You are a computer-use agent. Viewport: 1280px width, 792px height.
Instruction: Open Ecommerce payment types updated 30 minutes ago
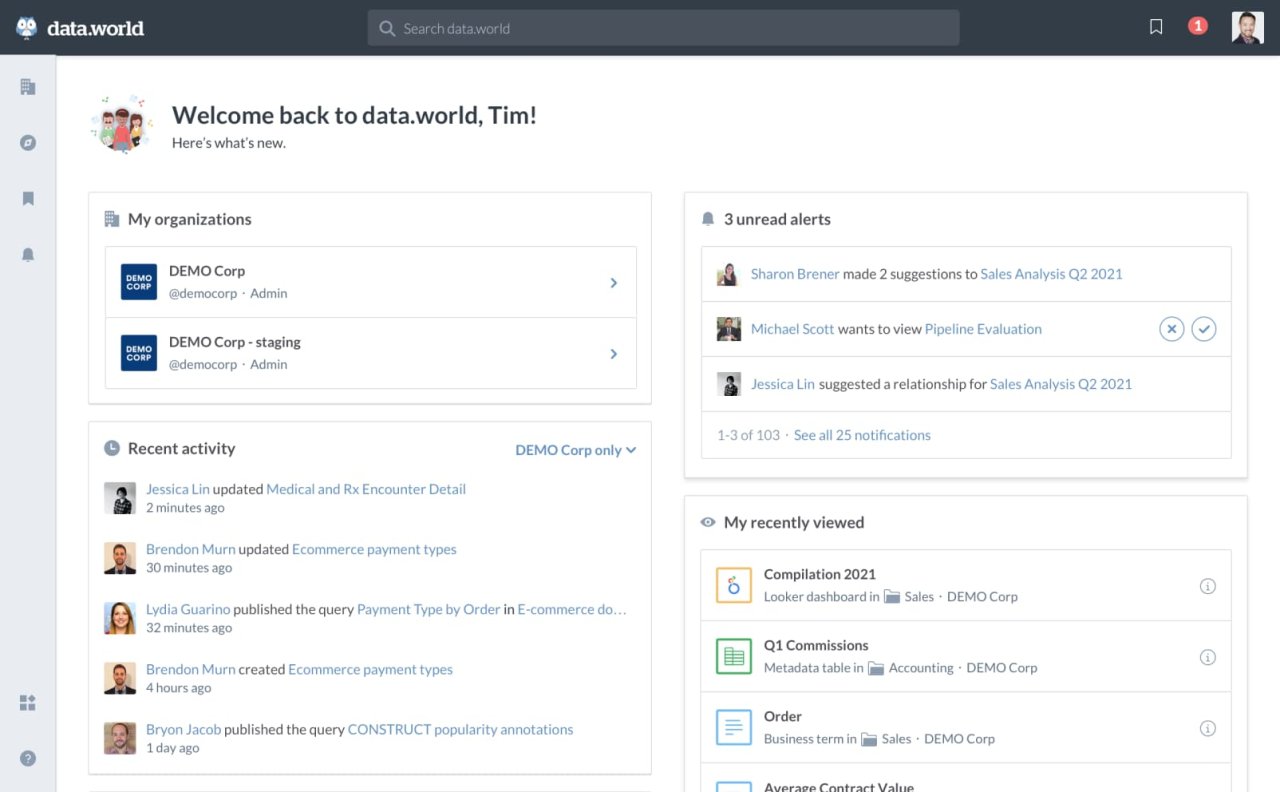(374, 549)
